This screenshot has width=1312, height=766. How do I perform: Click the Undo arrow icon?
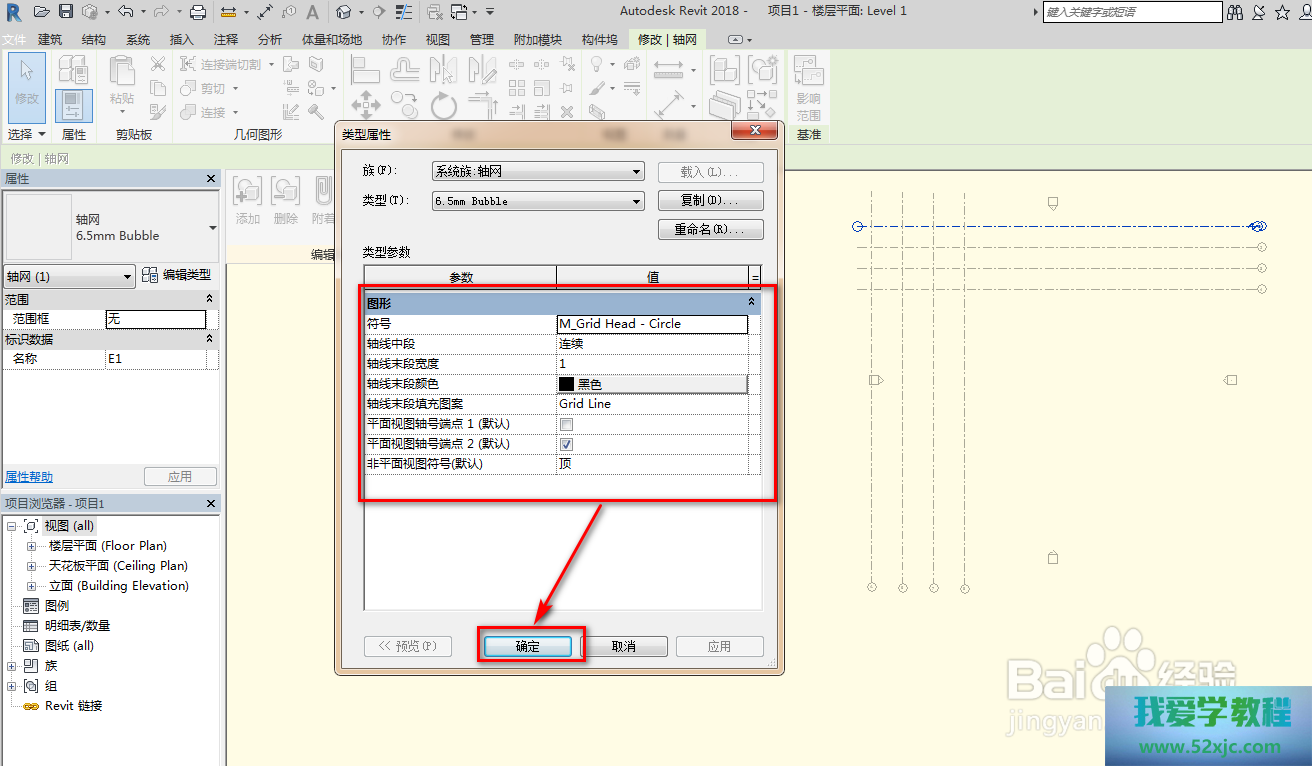(x=125, y=12)
